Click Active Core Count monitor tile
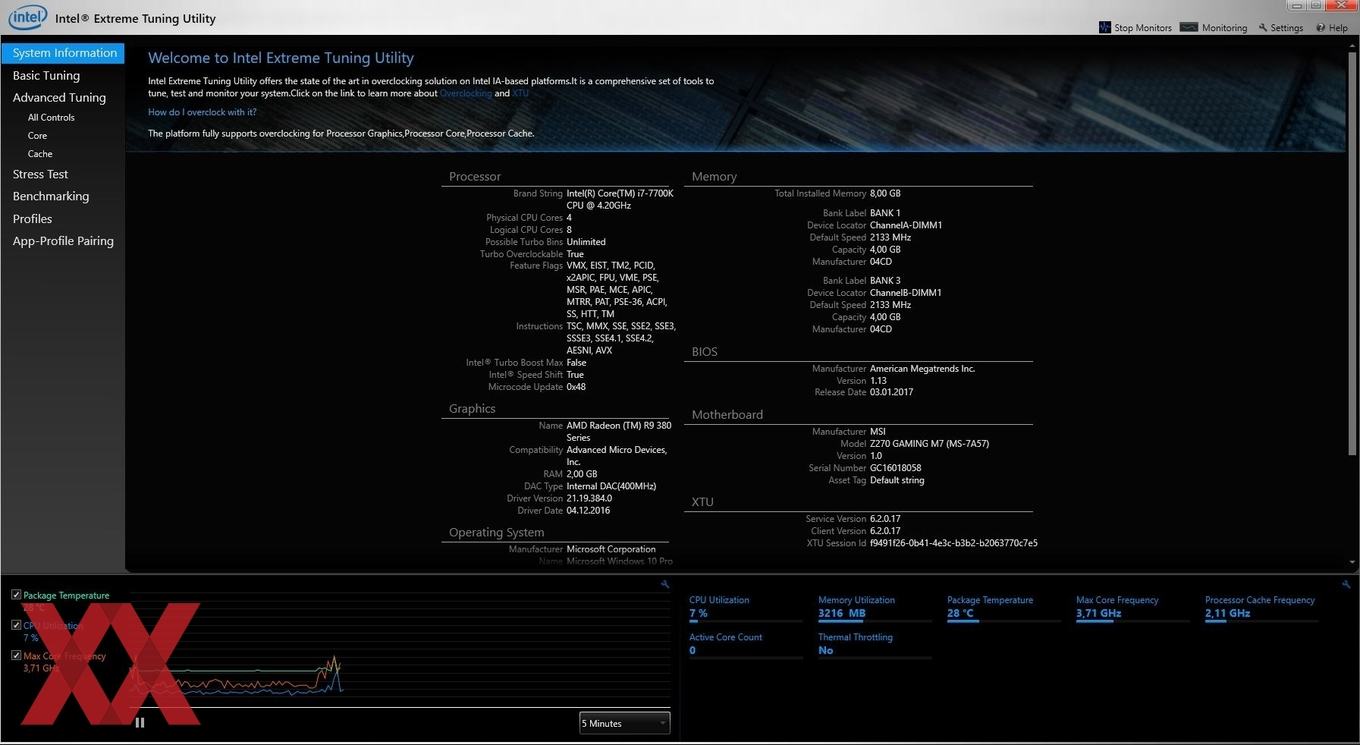This screenshot has width=1360, height=745. click(745, 645)
